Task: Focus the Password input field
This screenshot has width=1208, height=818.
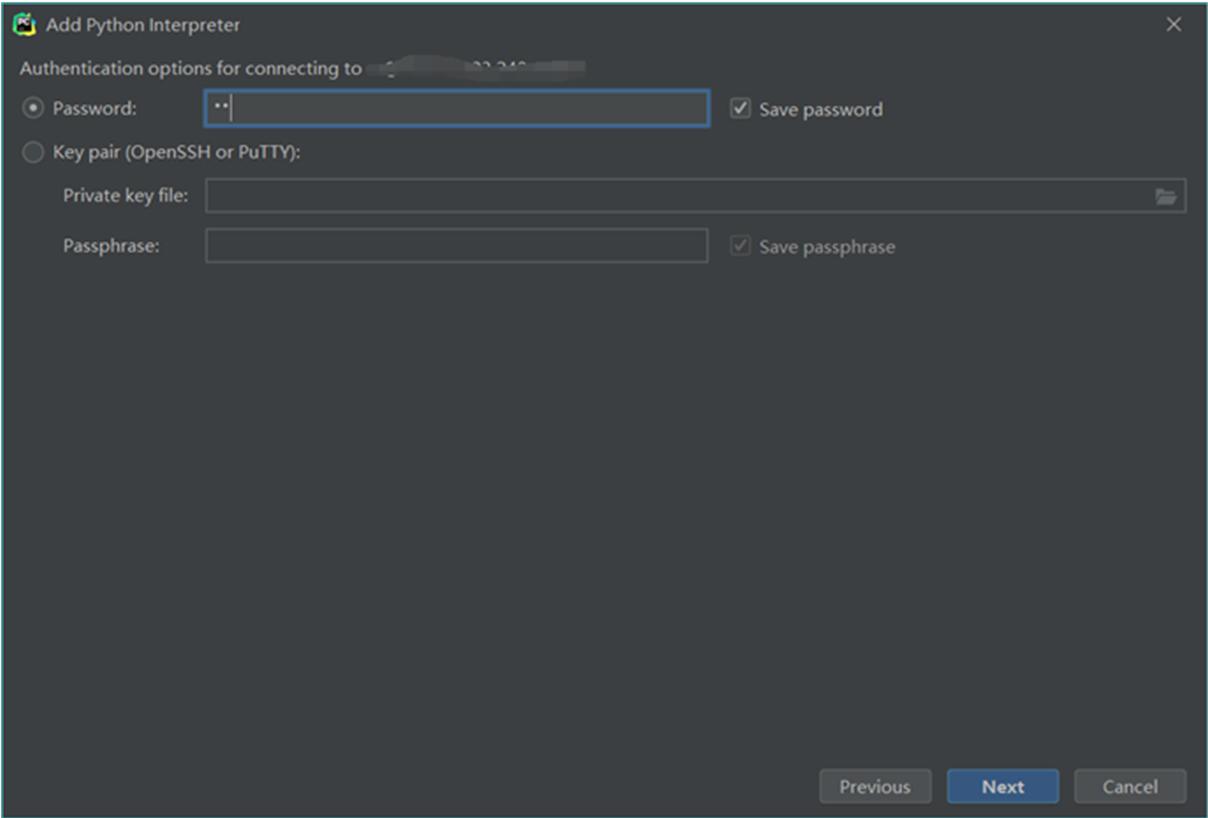Action: pyautogui.click(x=456, y=109)
